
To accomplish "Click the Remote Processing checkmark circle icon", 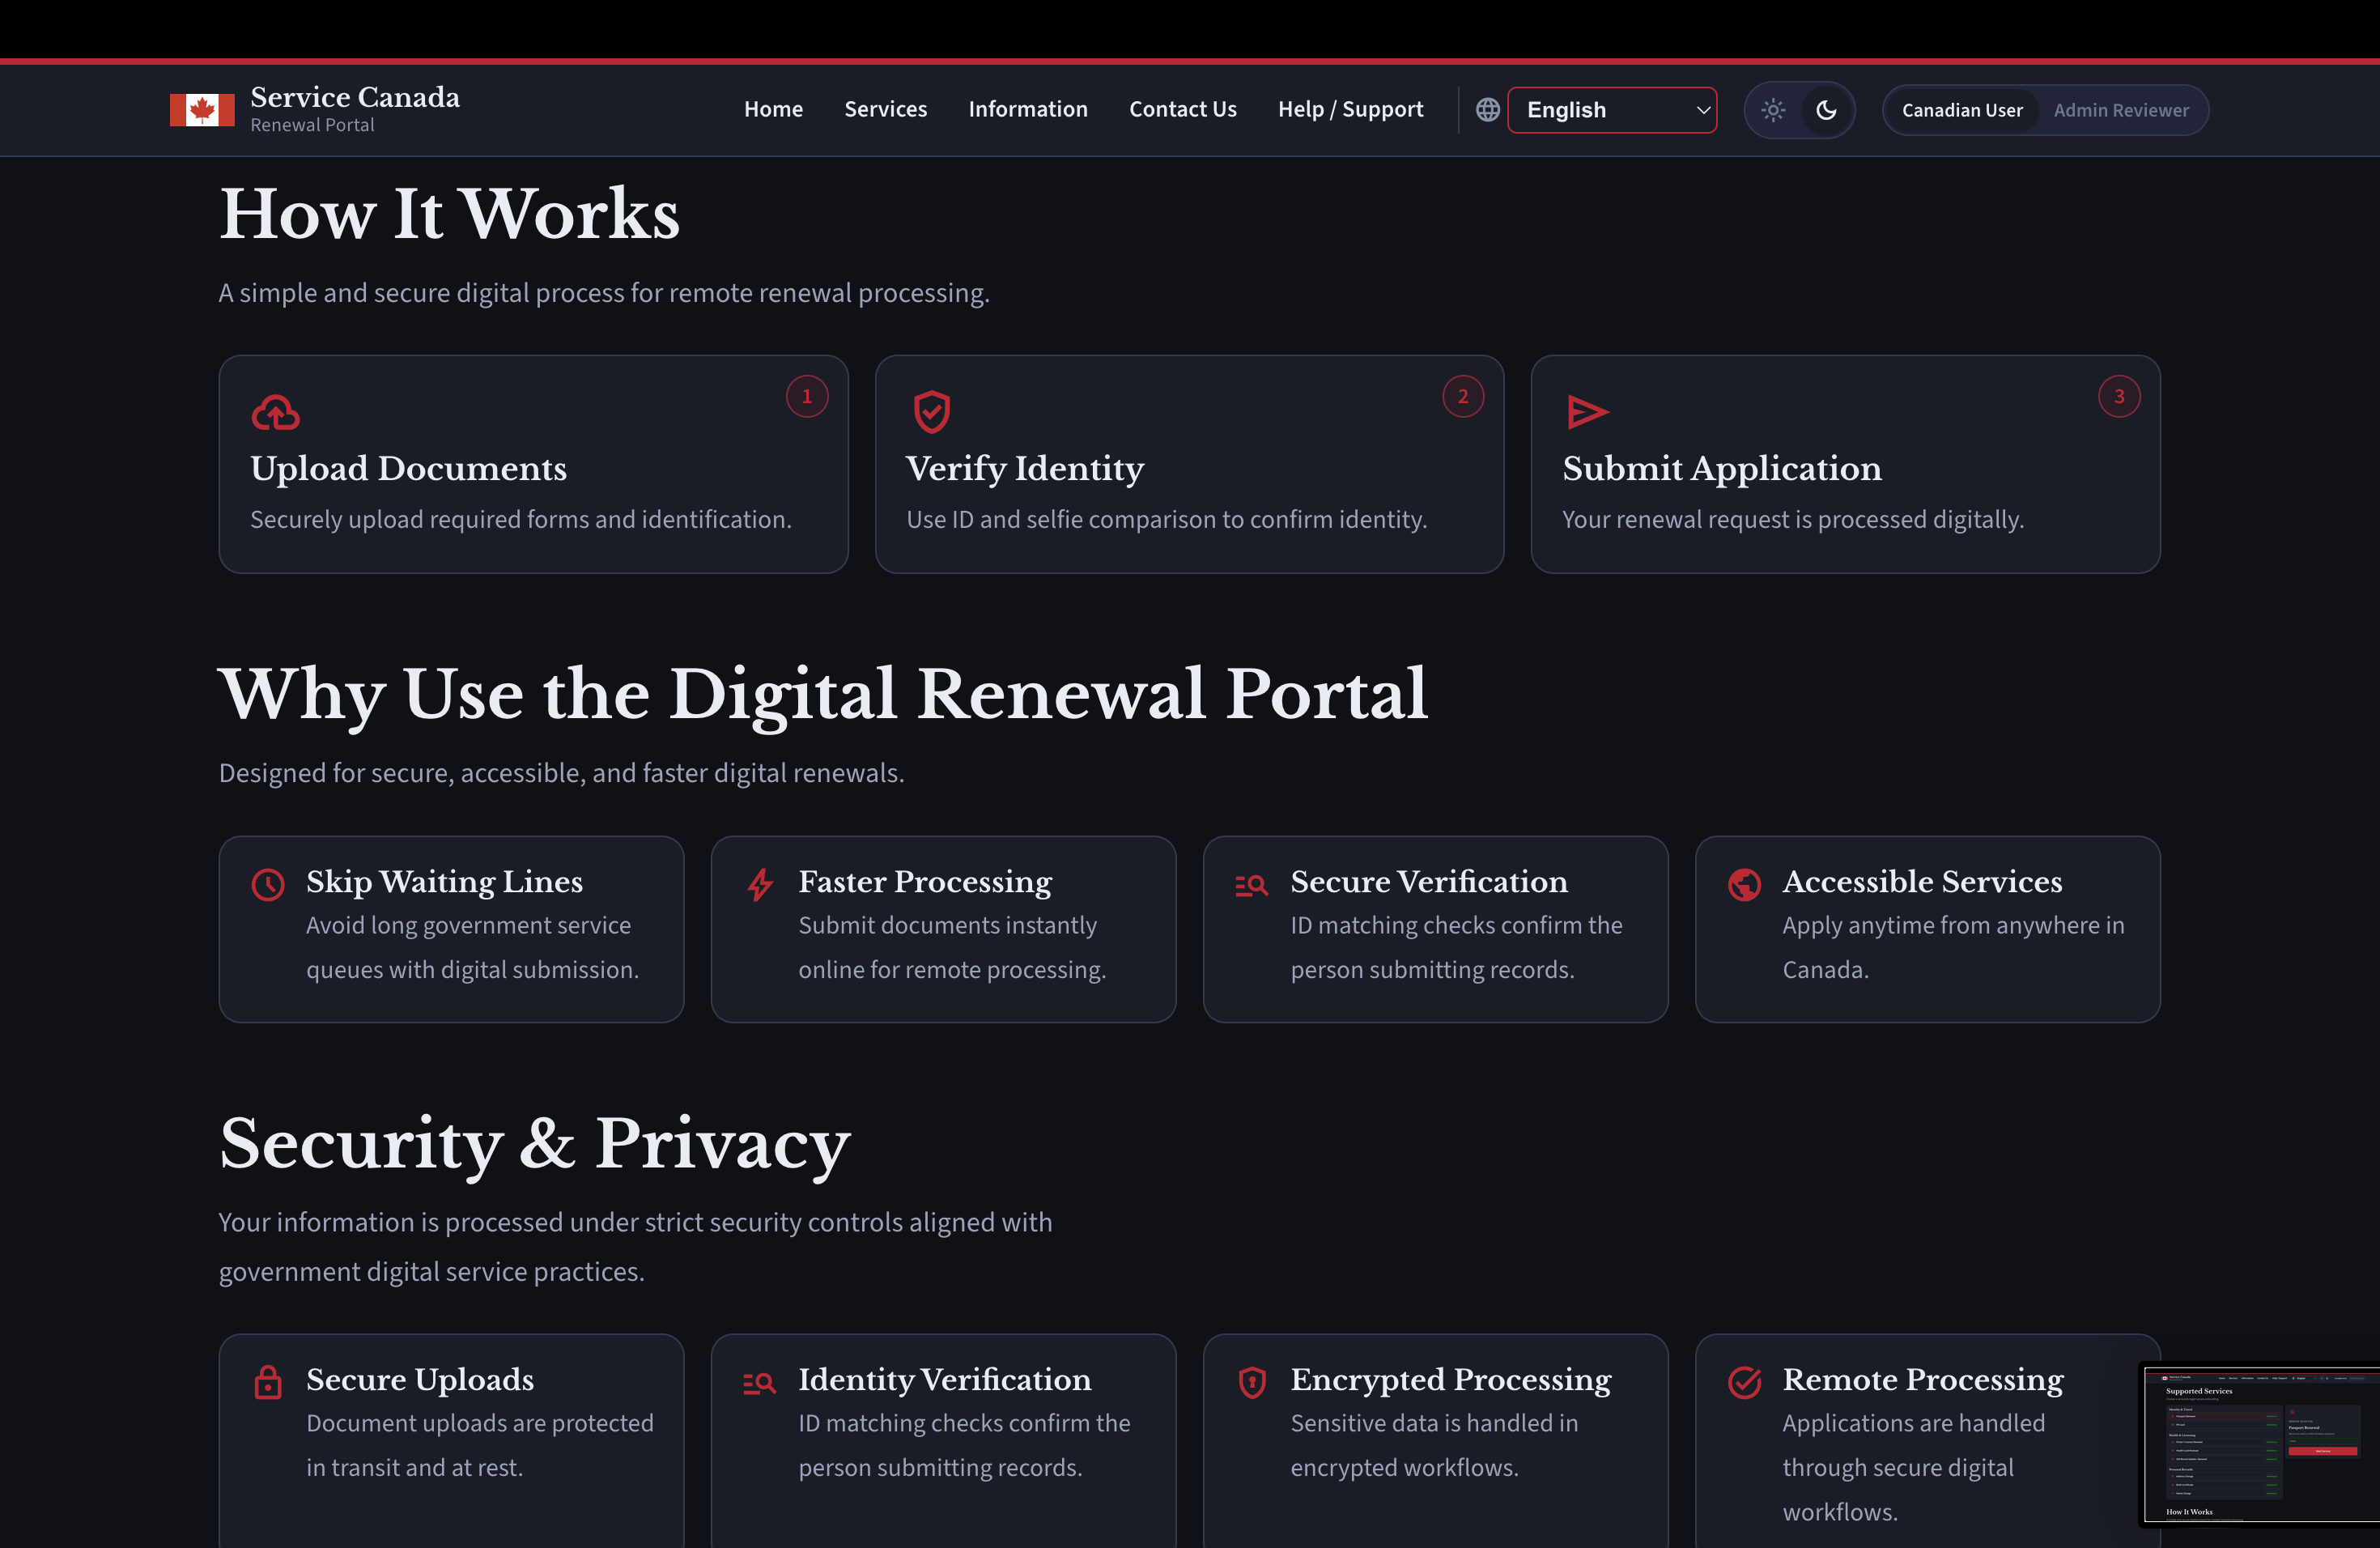I will (1744, 1382).
